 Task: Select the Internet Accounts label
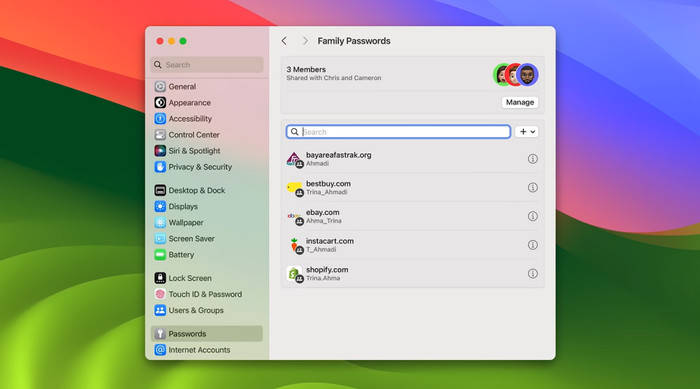[199, 350]
